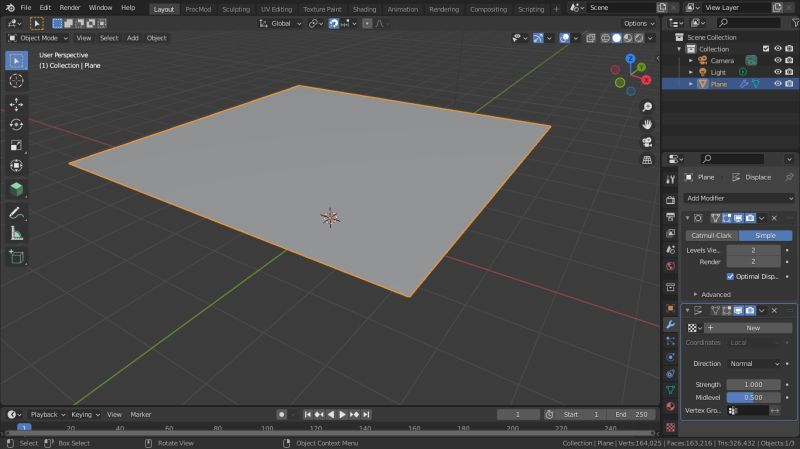Open the Render menu

[69, 8]
